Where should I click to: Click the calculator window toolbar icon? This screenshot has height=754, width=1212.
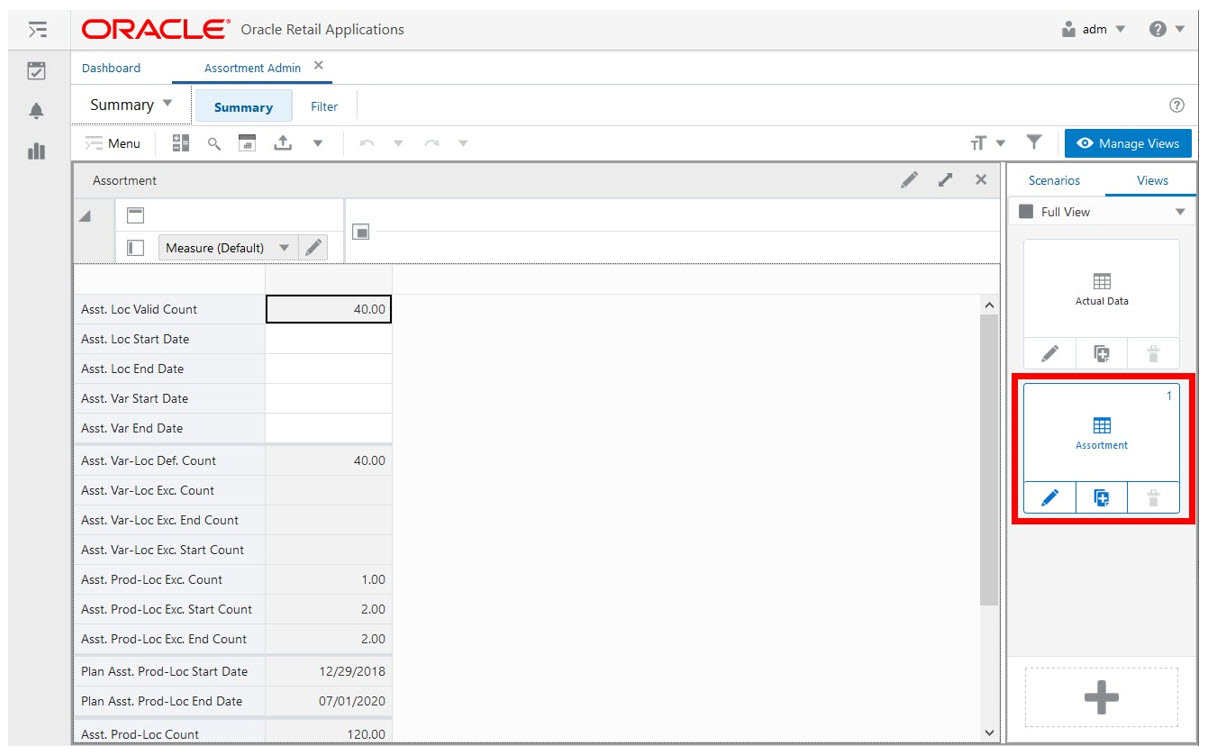pos(247,143)
